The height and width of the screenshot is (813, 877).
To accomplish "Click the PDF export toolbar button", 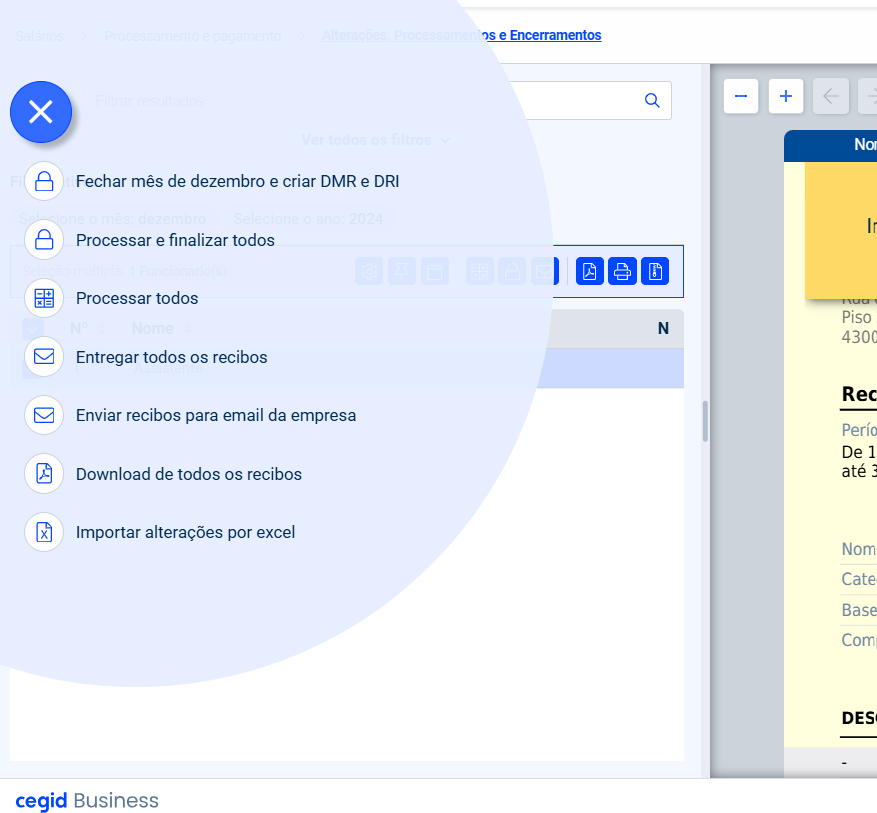I will (590, 272).
